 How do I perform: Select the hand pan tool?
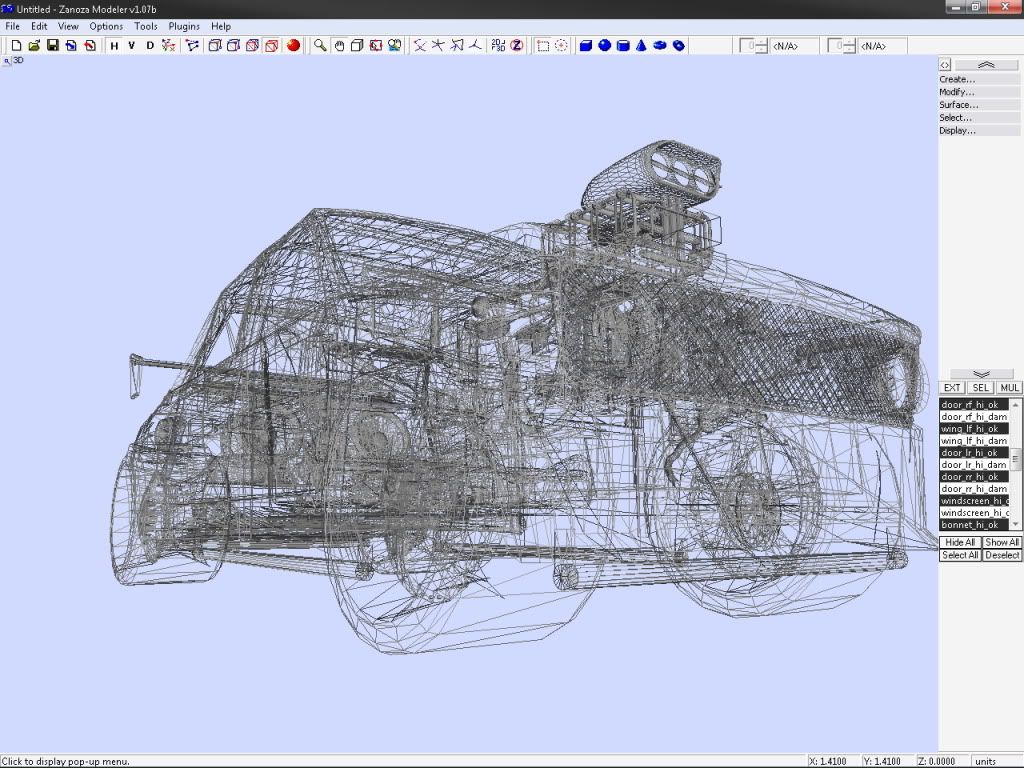(339, 45)
